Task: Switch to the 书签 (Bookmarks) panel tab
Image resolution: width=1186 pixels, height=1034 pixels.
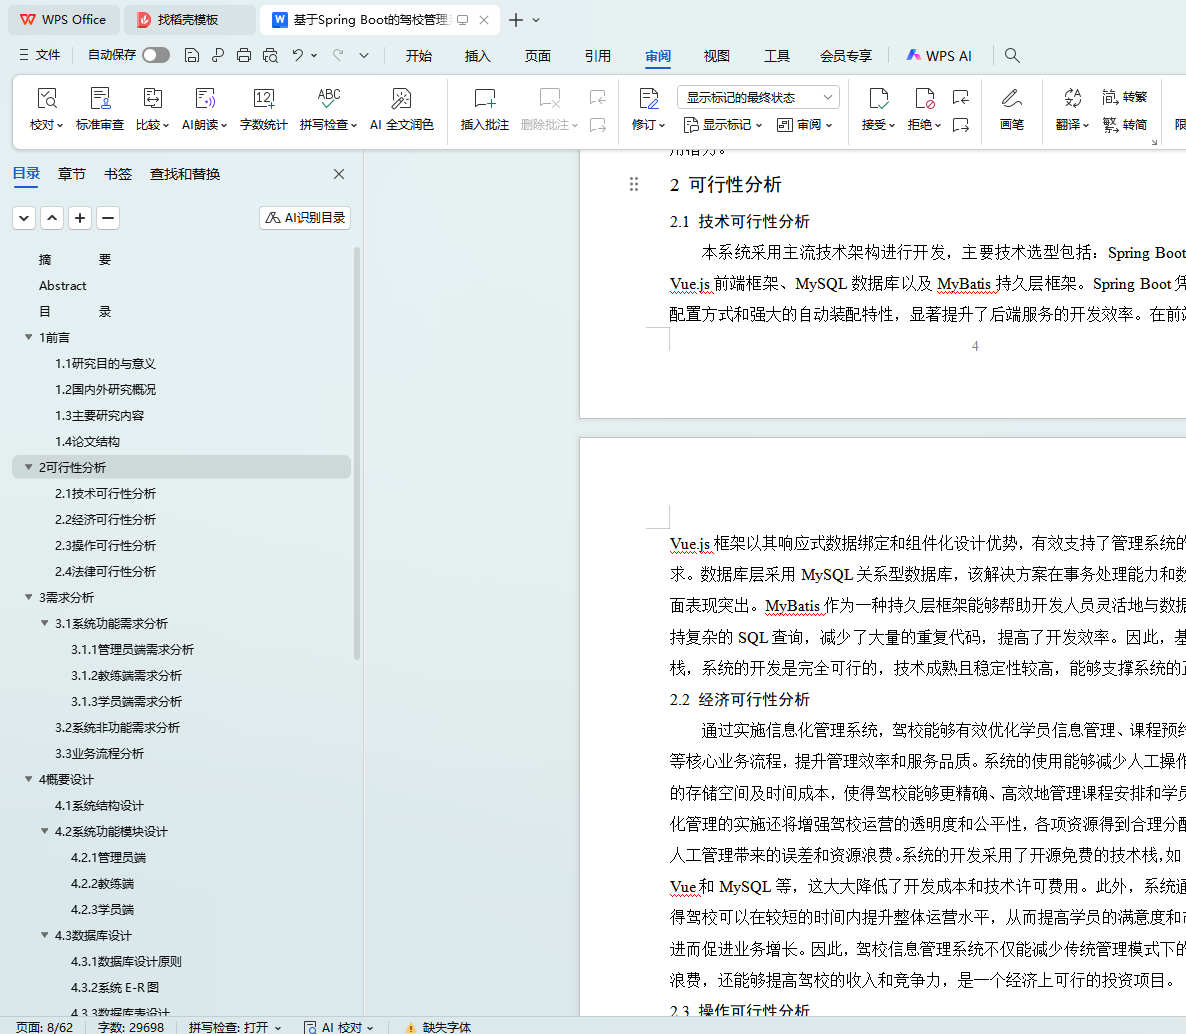Action: pos(118,174)
